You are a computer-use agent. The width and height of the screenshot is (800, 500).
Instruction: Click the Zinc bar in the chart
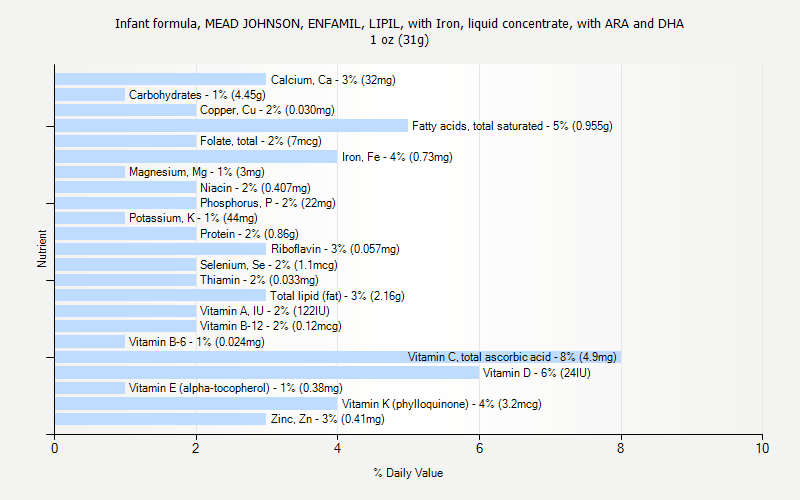click(161, 419)
